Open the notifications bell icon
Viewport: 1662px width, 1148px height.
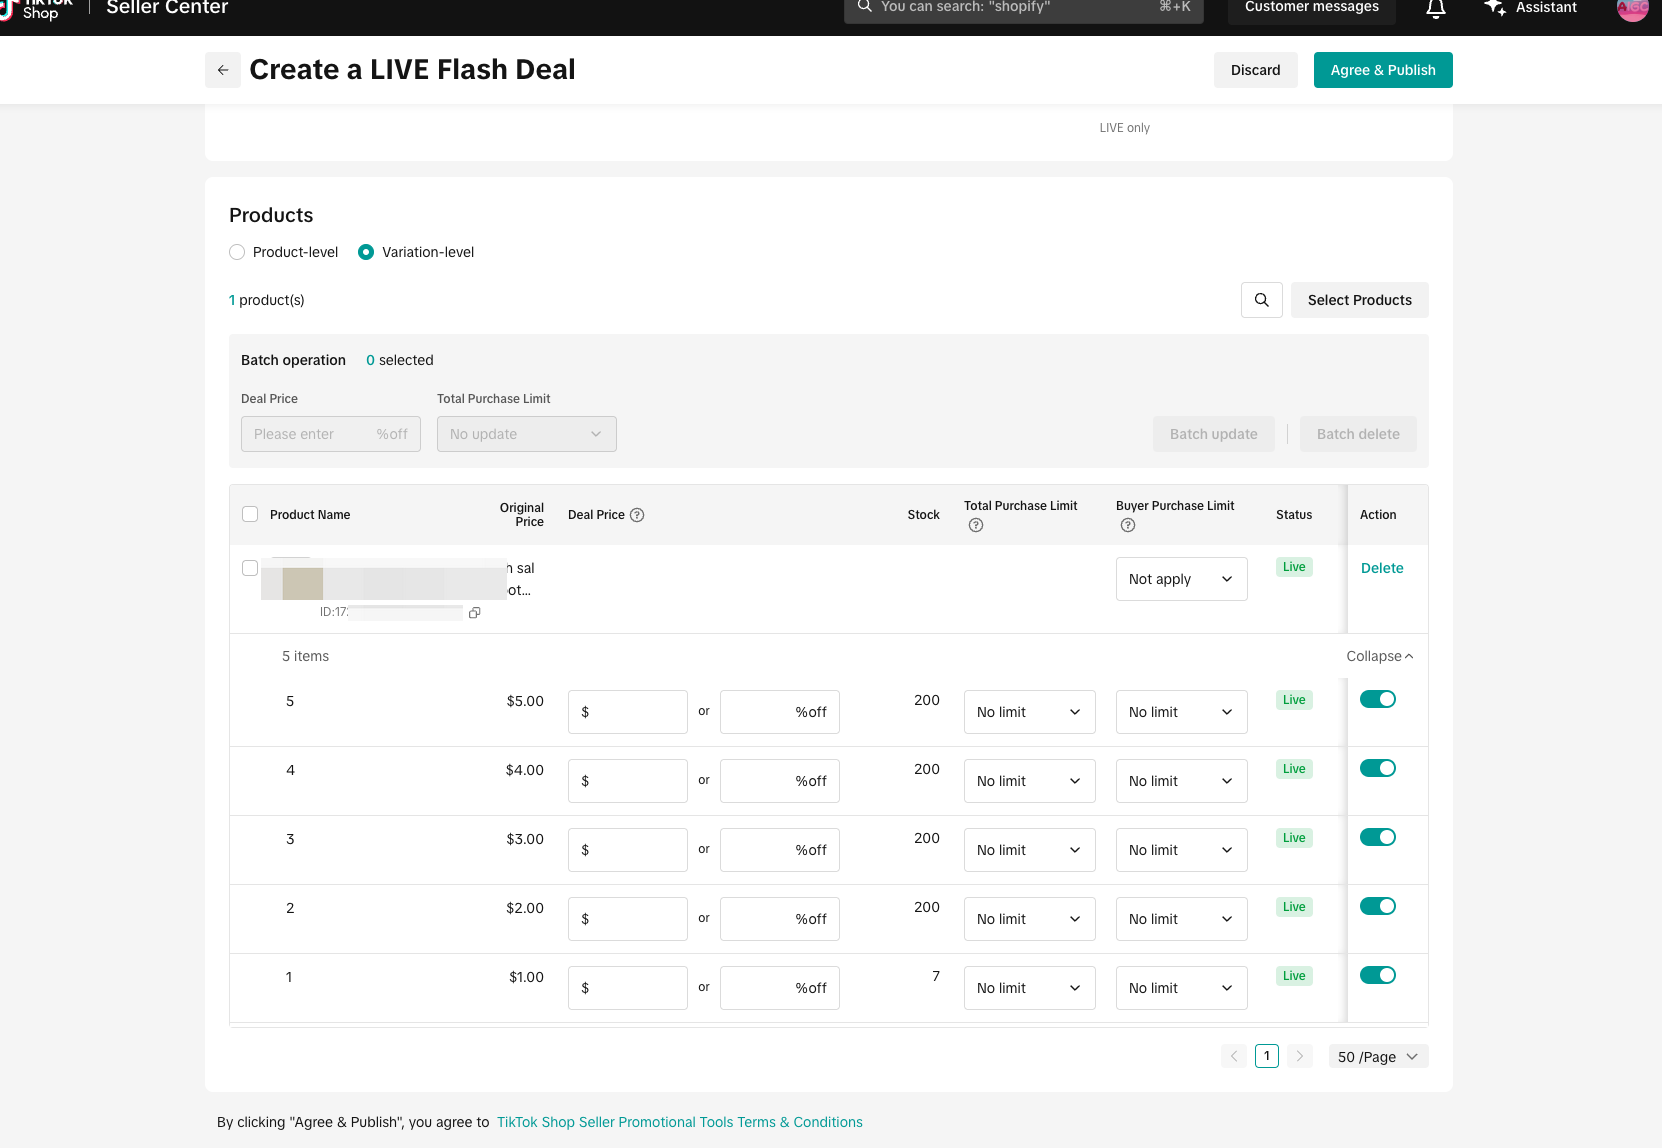(1435, 9)
